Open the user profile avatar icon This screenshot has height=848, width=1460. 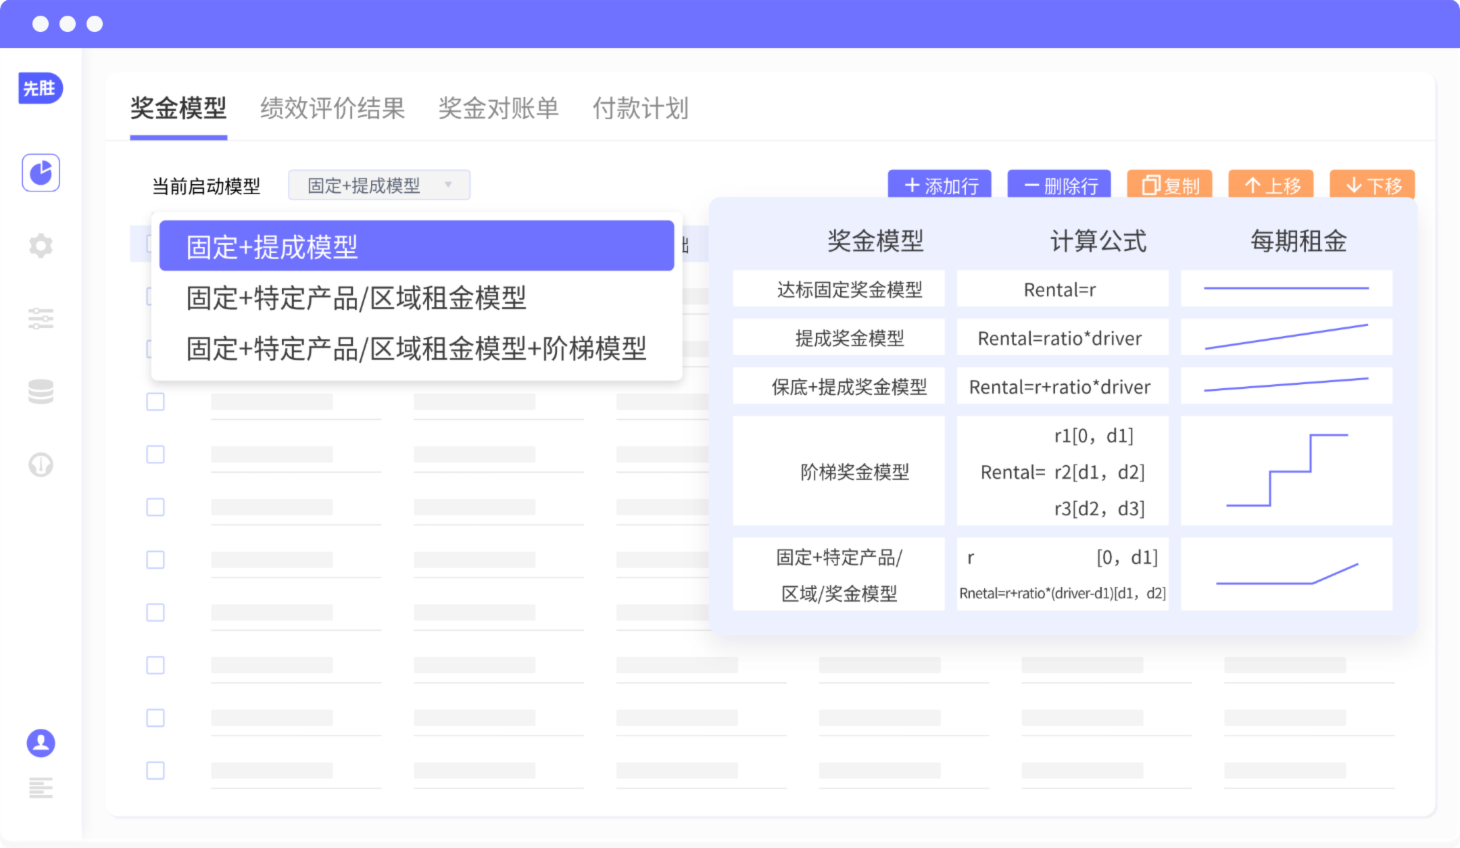(x=41, y=743)
